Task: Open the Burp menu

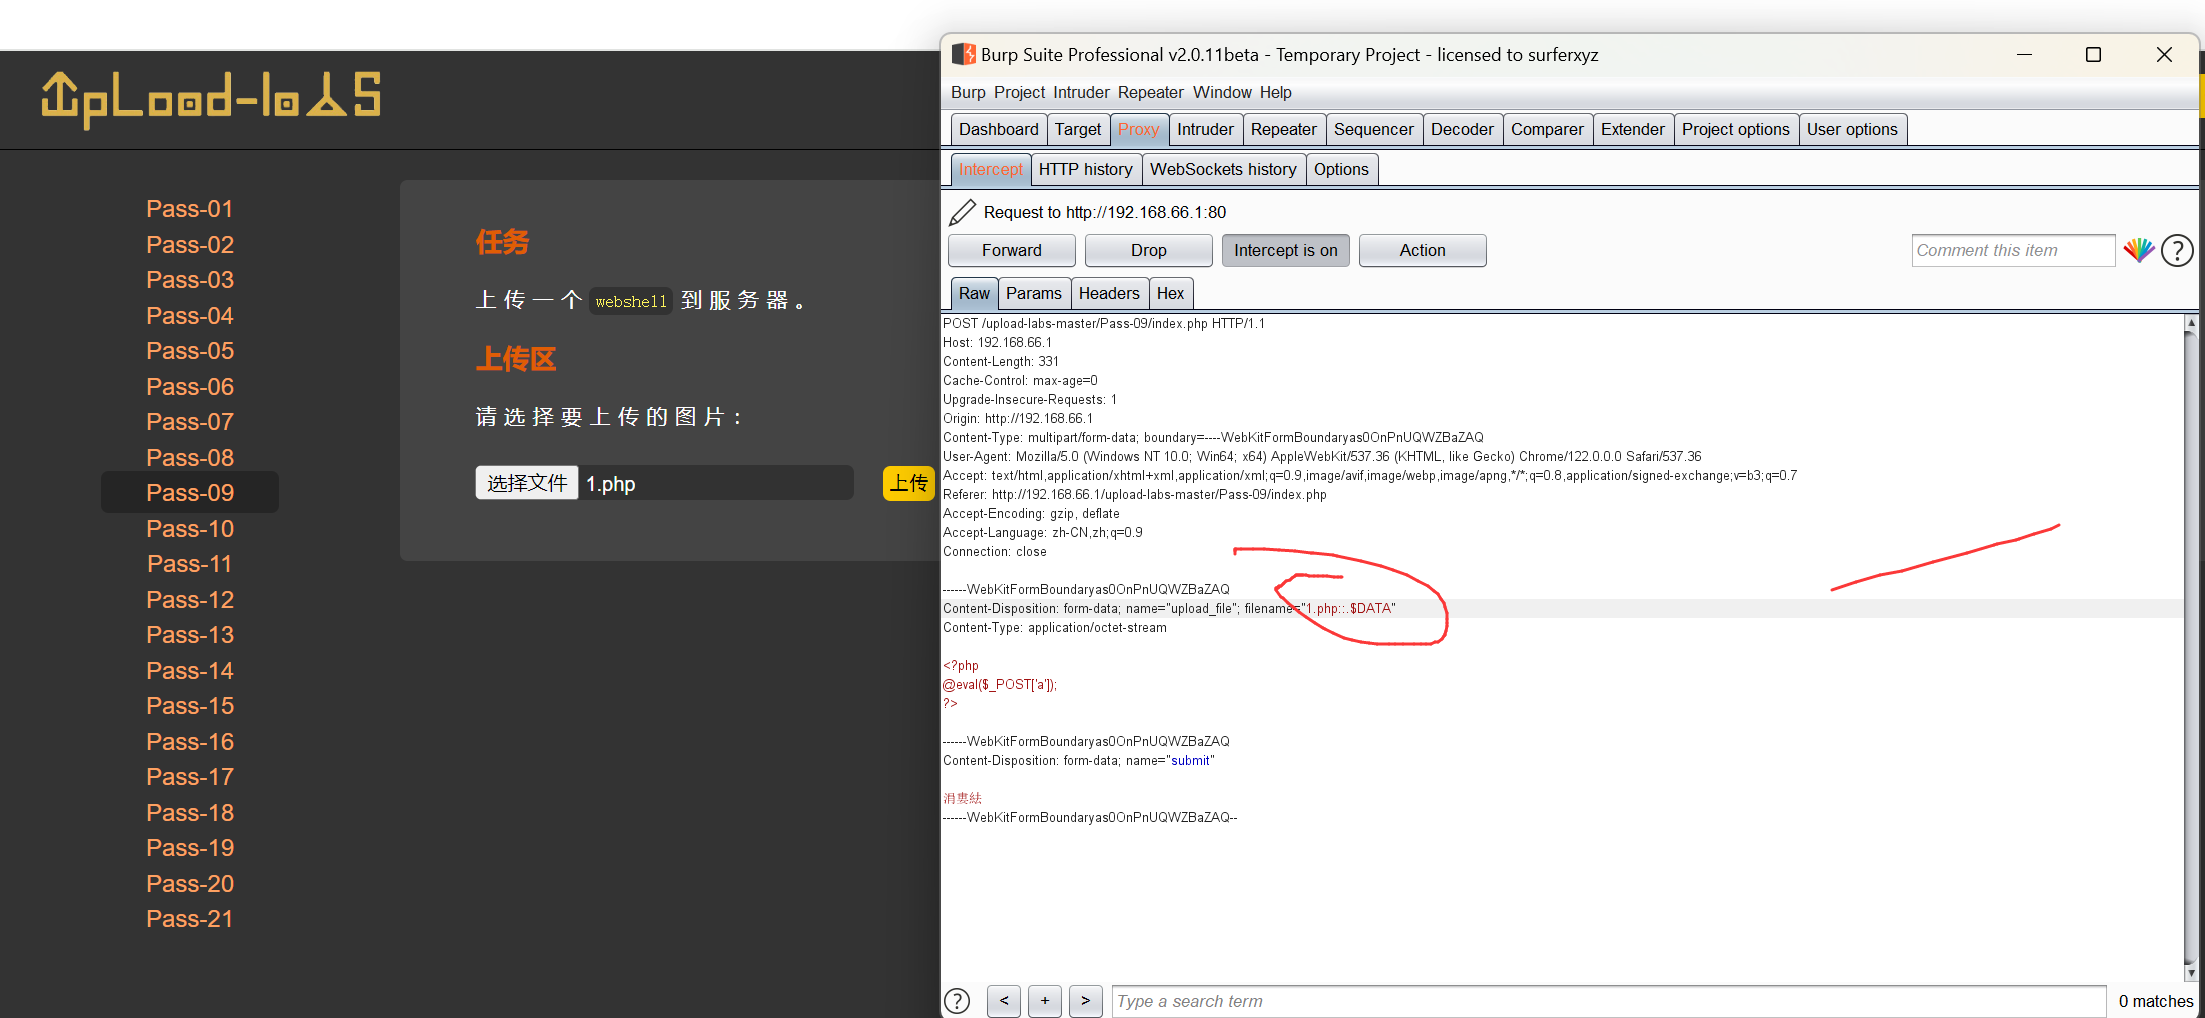Action: 968,92
